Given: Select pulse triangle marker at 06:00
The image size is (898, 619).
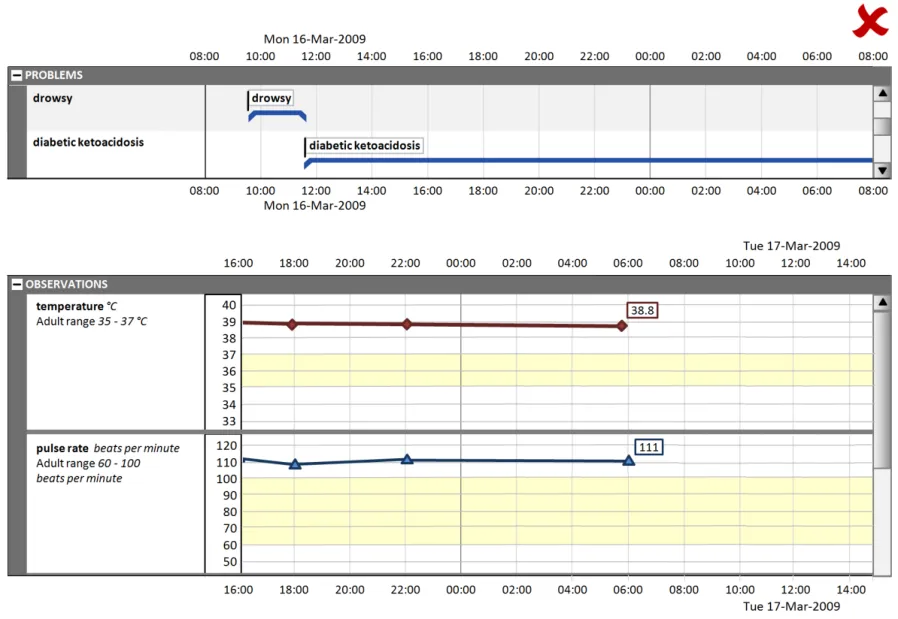Looking at the screenshot, I should point(629,461).
